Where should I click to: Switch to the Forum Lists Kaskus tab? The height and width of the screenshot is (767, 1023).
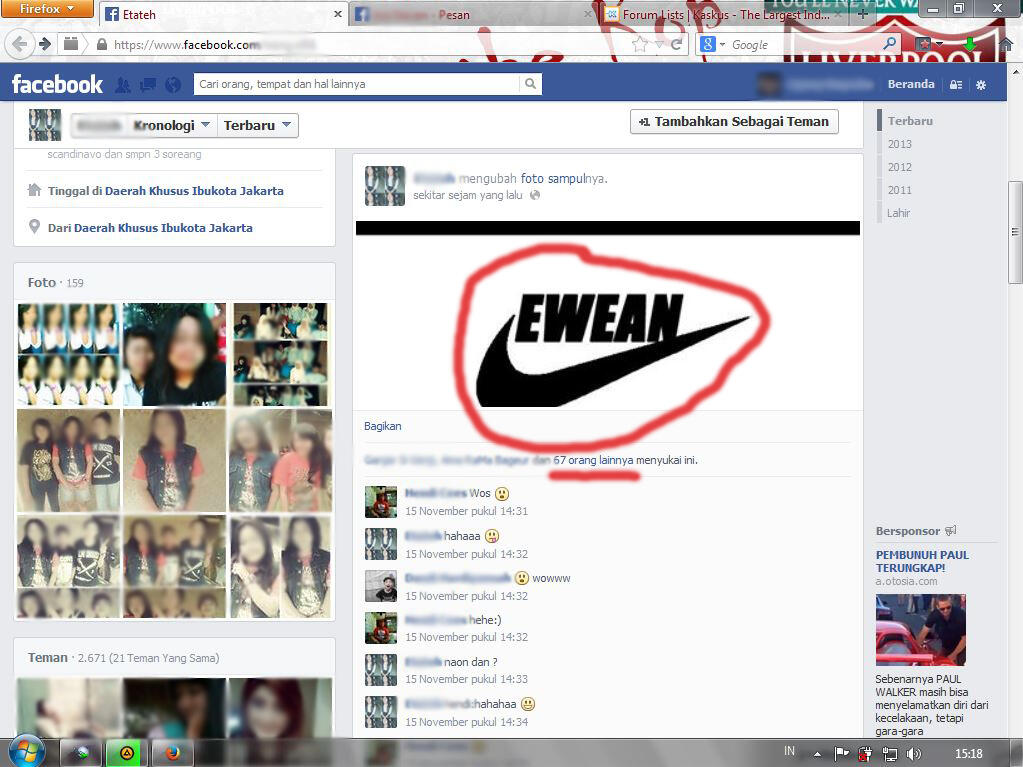coord(724,14)
